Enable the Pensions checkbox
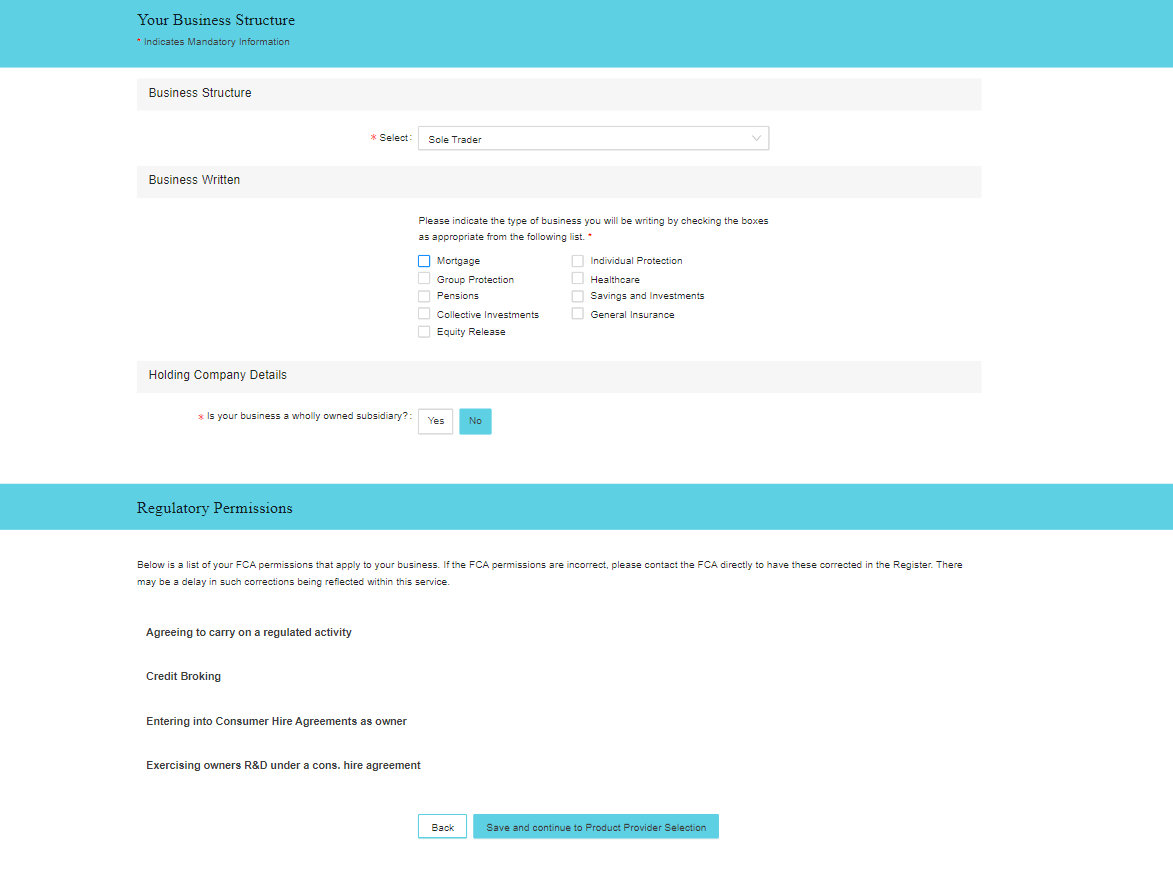 tap(424, 296)
